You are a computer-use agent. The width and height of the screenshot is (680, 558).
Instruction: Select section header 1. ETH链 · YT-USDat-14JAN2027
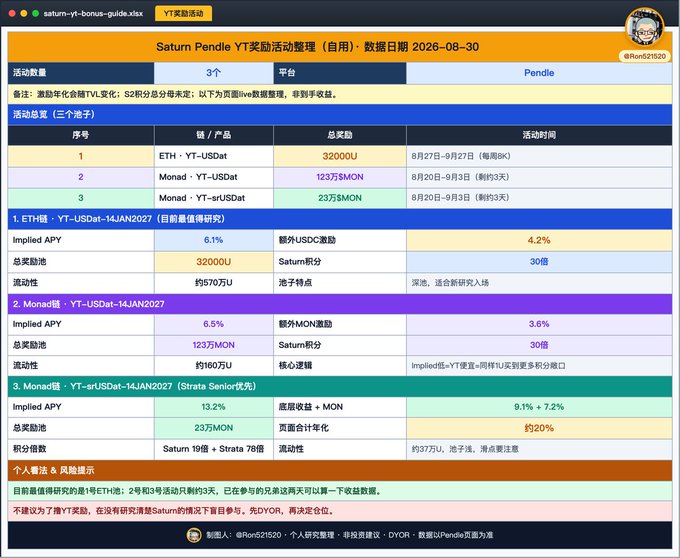340,219
